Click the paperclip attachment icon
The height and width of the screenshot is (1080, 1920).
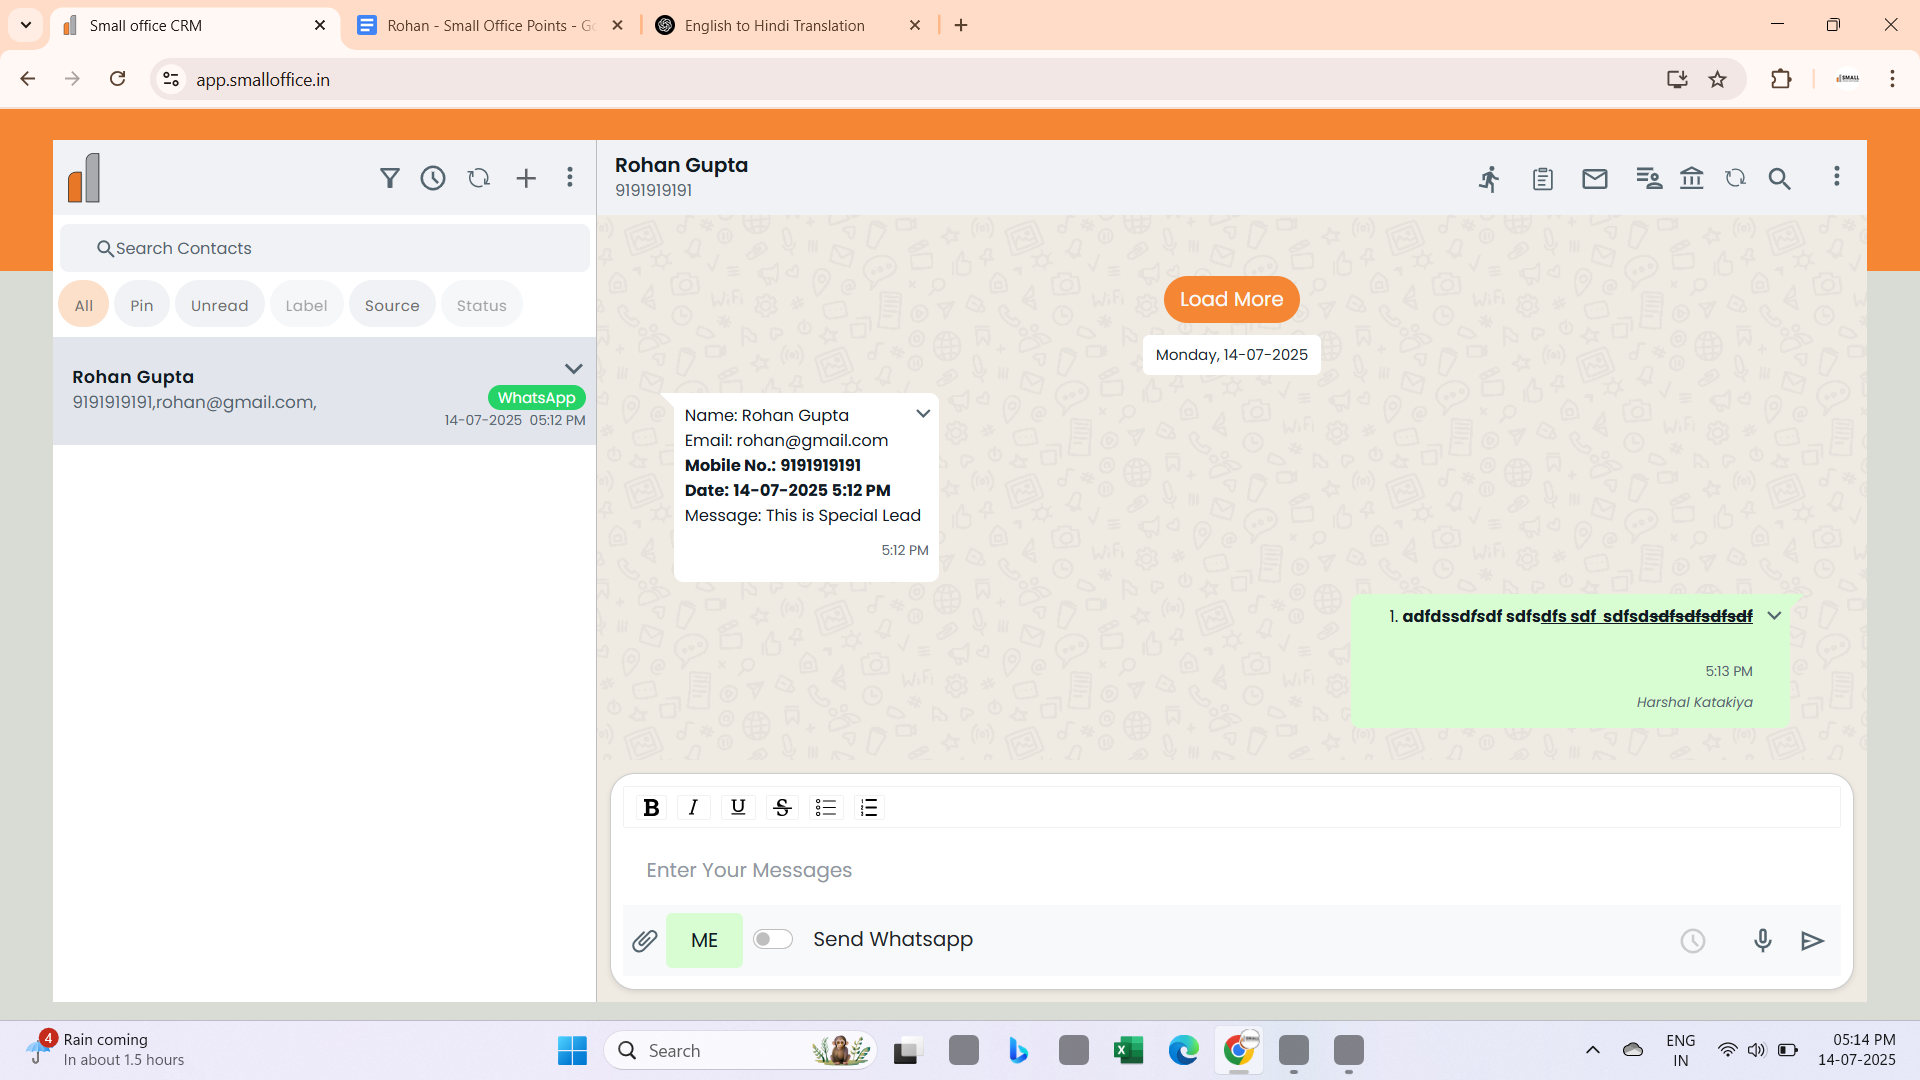click(645, 941)
